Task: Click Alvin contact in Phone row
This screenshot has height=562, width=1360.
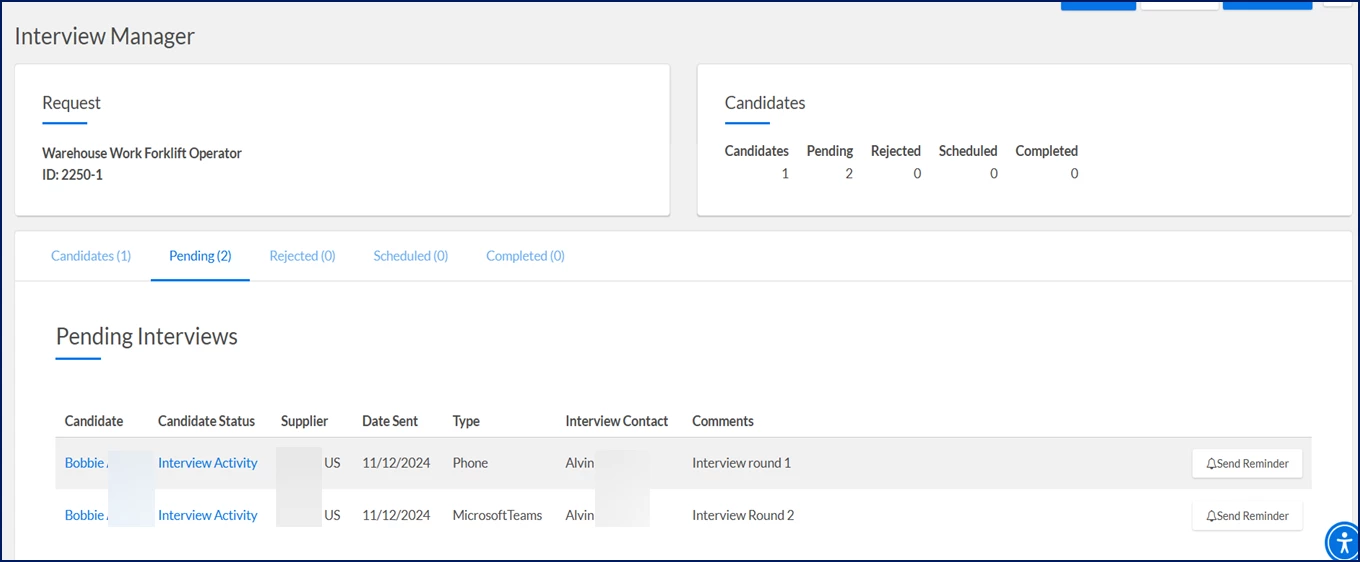Action: 580,463
